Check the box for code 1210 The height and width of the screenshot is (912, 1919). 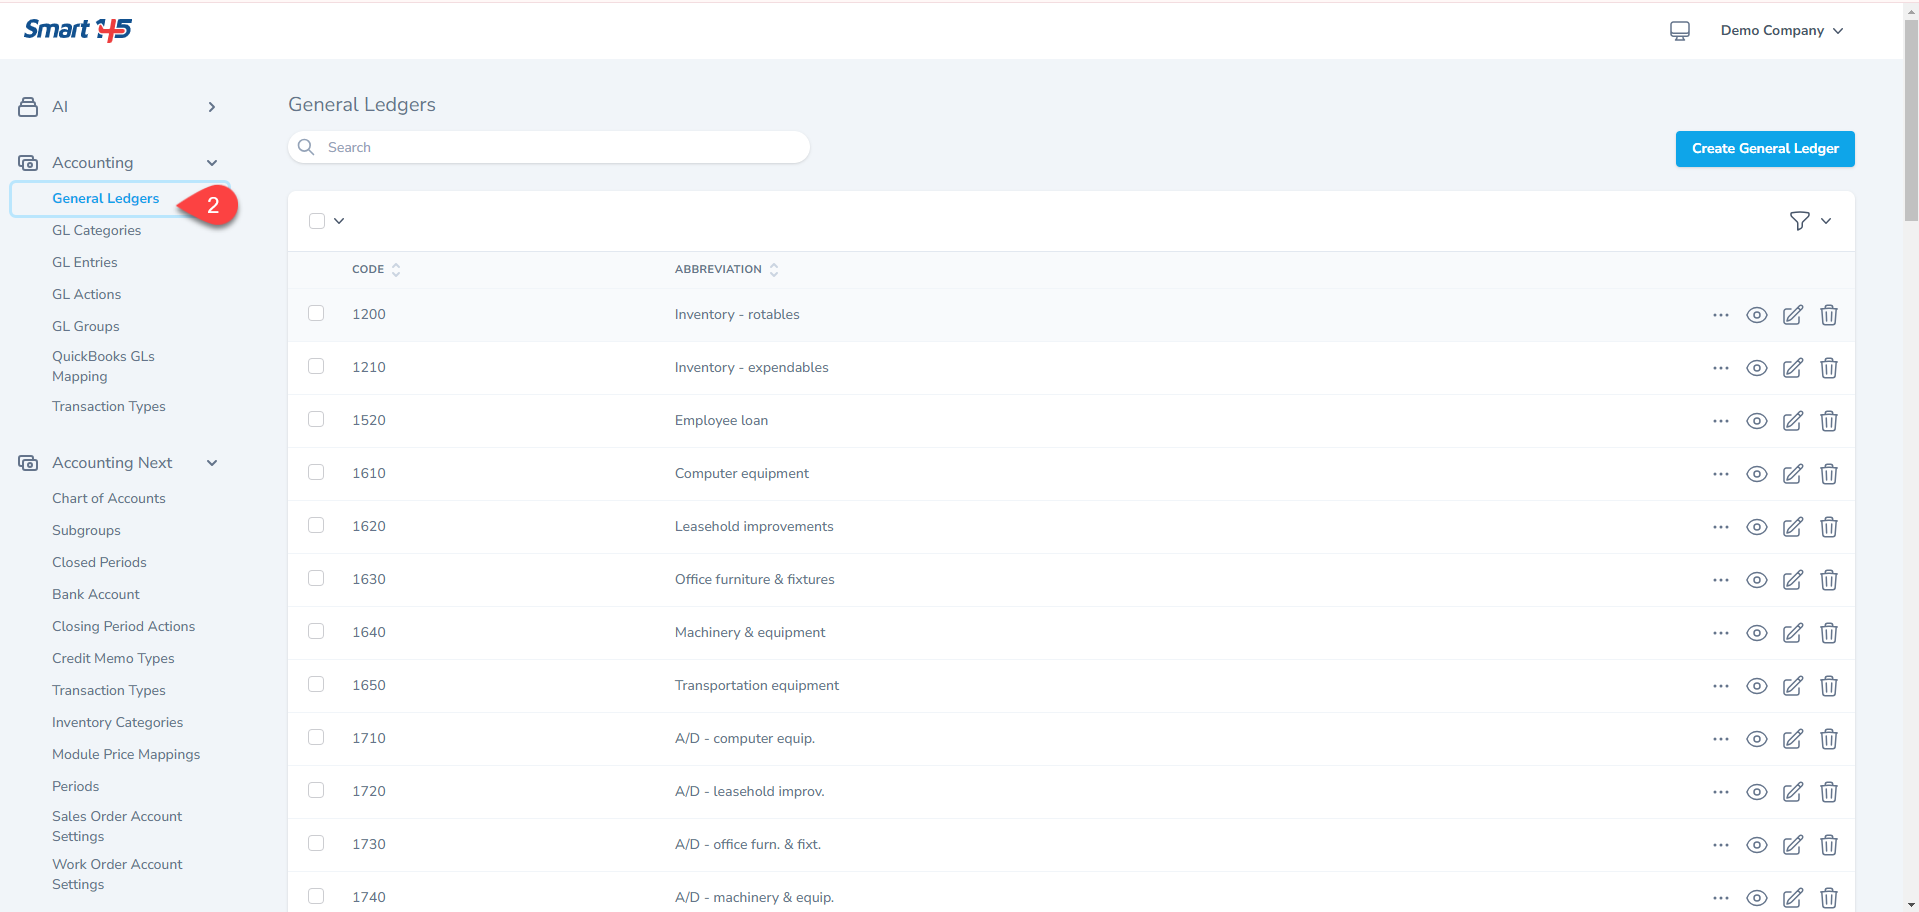coord(316,367)
